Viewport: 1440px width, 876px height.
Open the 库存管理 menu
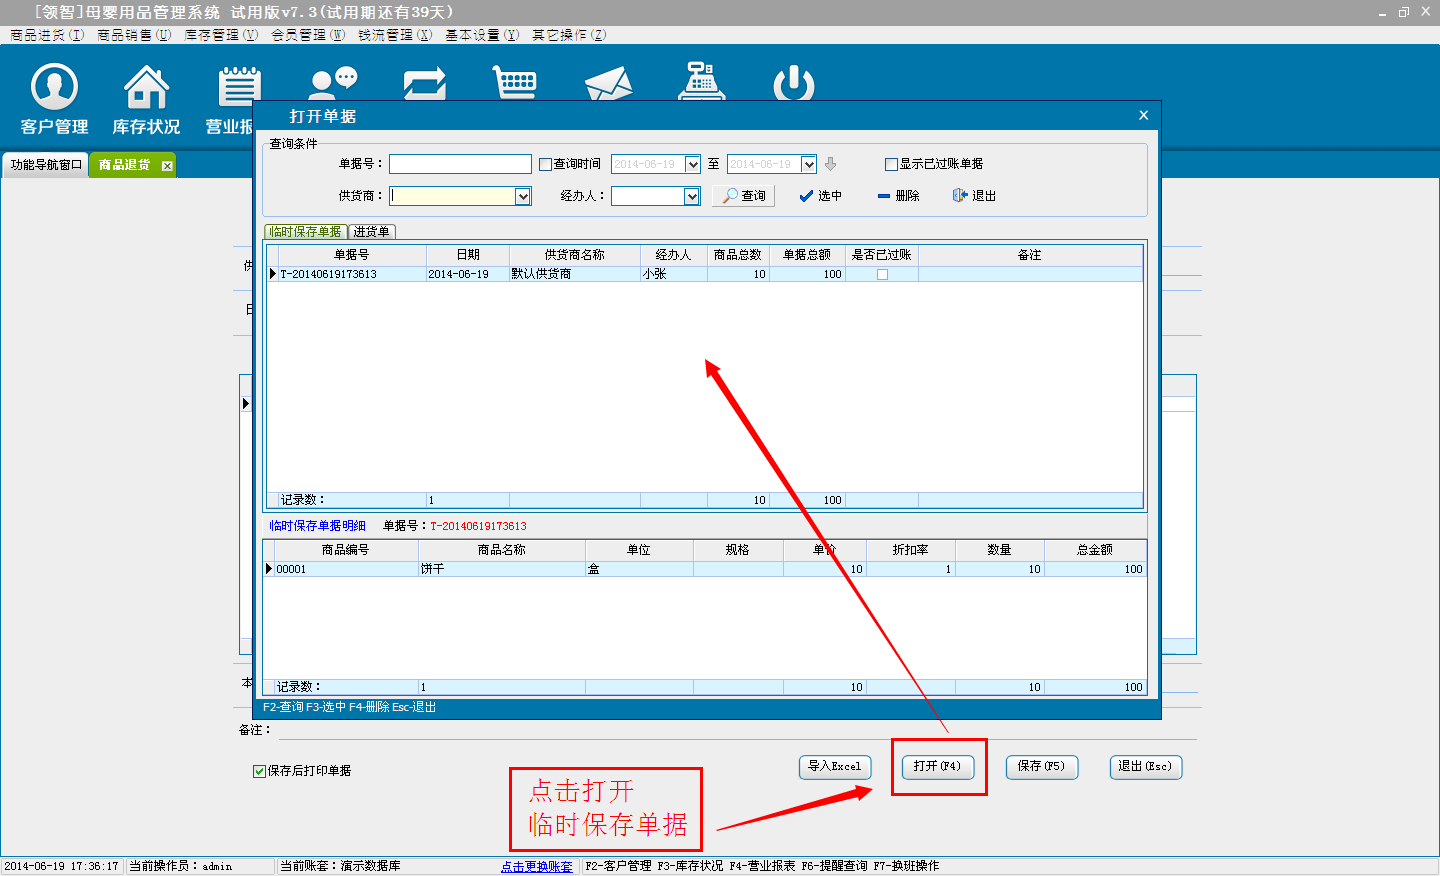[x=220, y=35]
